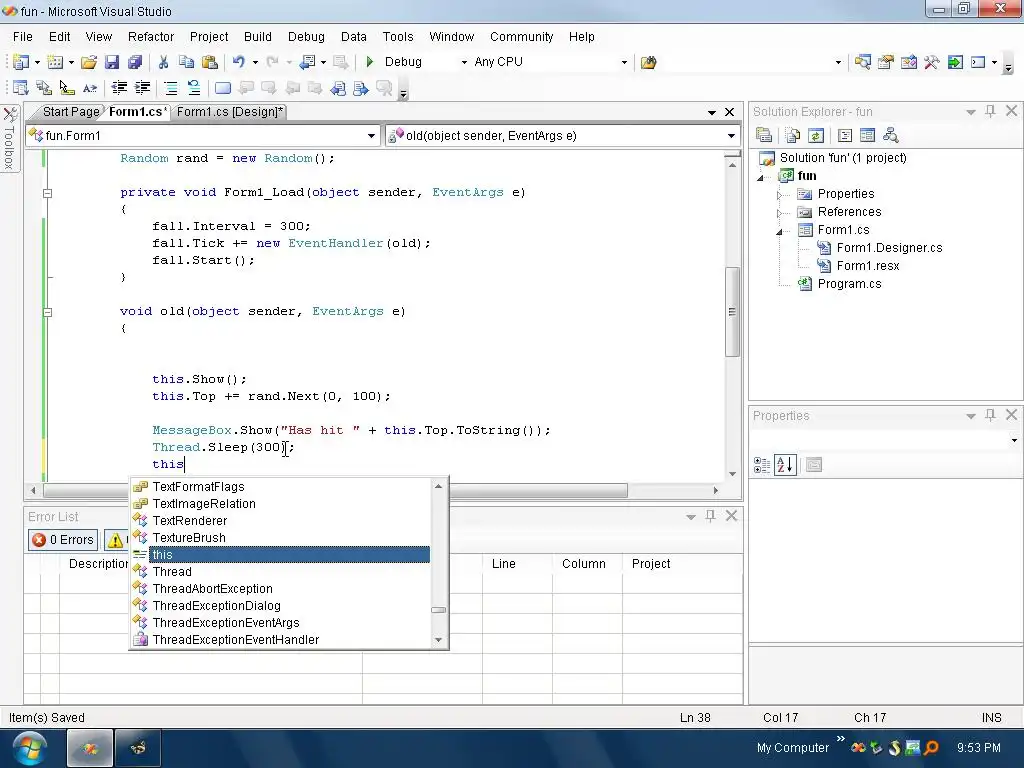Open the Undo history dropdown arrow
Screen dimensions: 1024x768
pos(255,62)
